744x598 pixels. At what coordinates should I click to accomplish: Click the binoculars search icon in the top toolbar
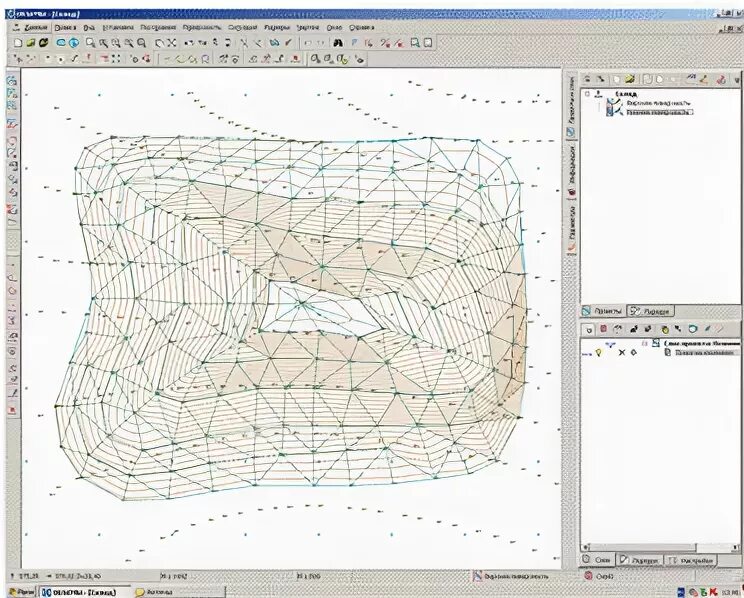click(x=338, y=43)
